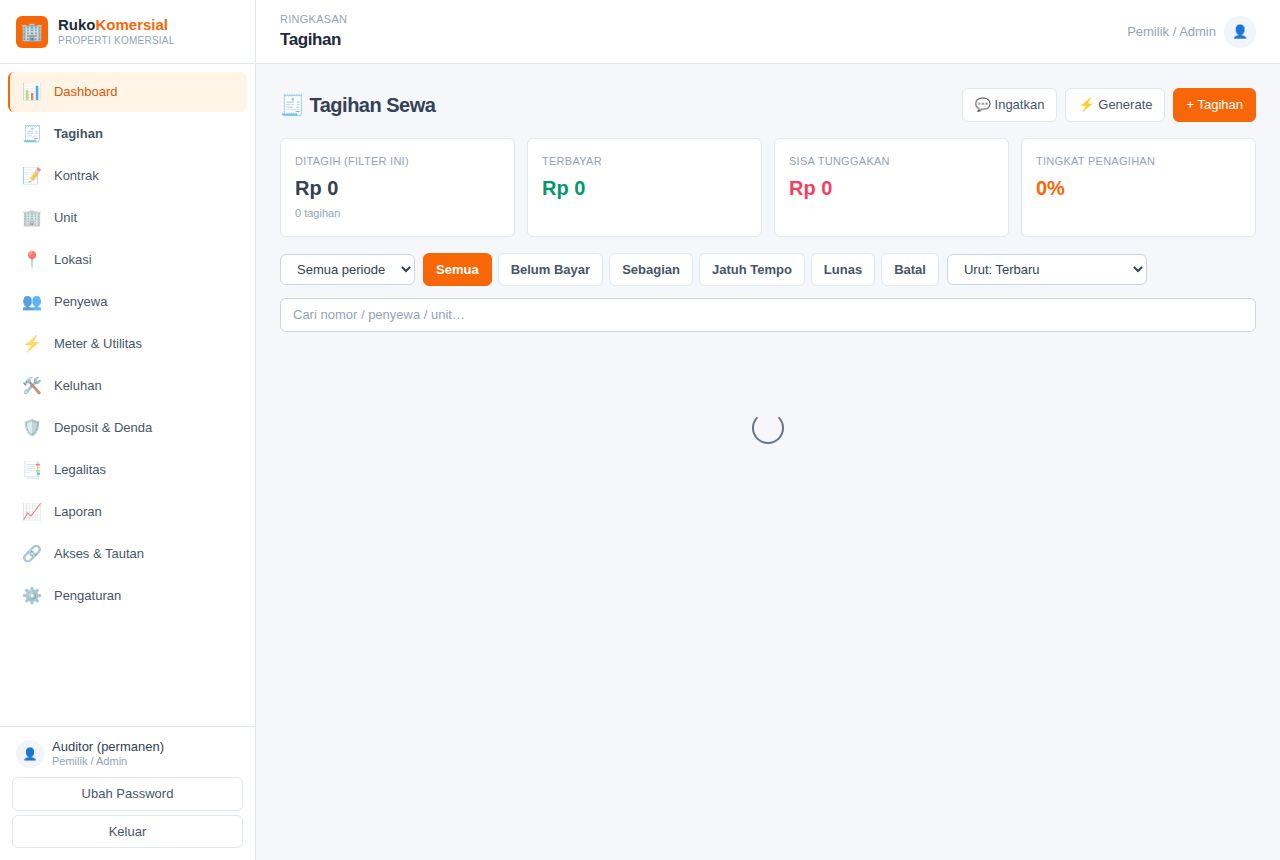Click Ubah Password button
1280x860 pixels.
pyautogui.click(x=127, y=794)
